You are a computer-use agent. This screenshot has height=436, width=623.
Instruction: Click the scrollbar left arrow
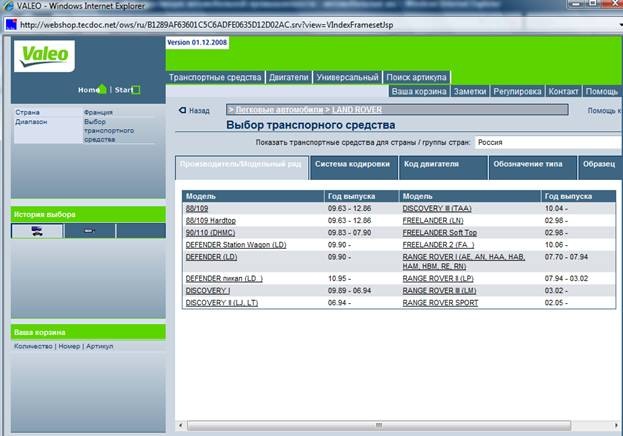point(181,426)
